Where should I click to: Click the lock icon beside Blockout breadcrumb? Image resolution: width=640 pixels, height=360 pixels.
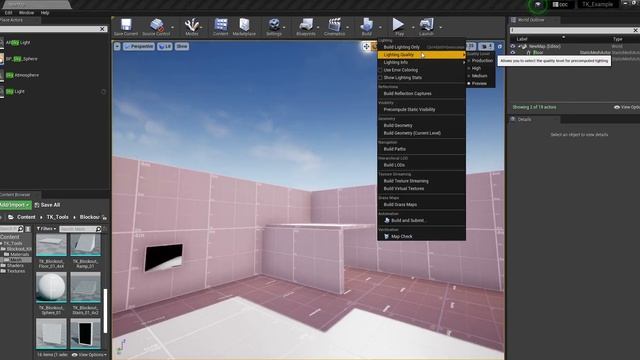coord(105,217)
